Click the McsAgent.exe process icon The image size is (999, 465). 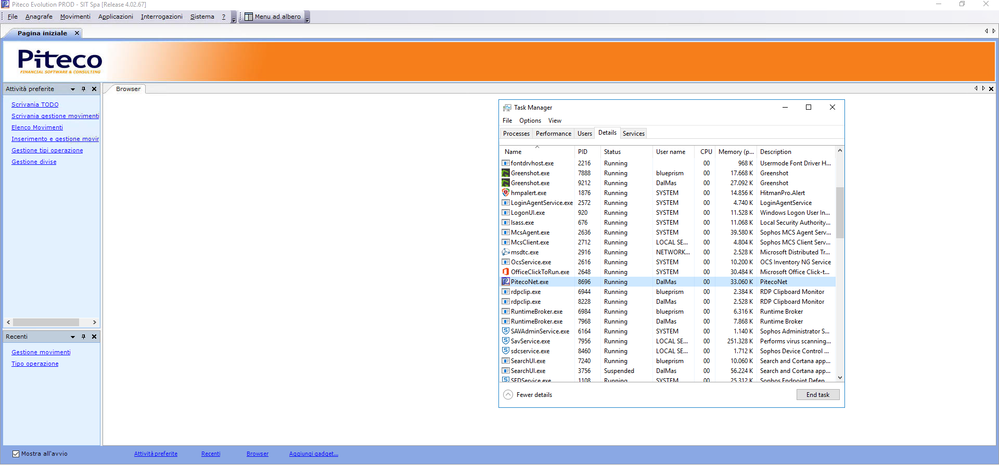coord(506,232)
